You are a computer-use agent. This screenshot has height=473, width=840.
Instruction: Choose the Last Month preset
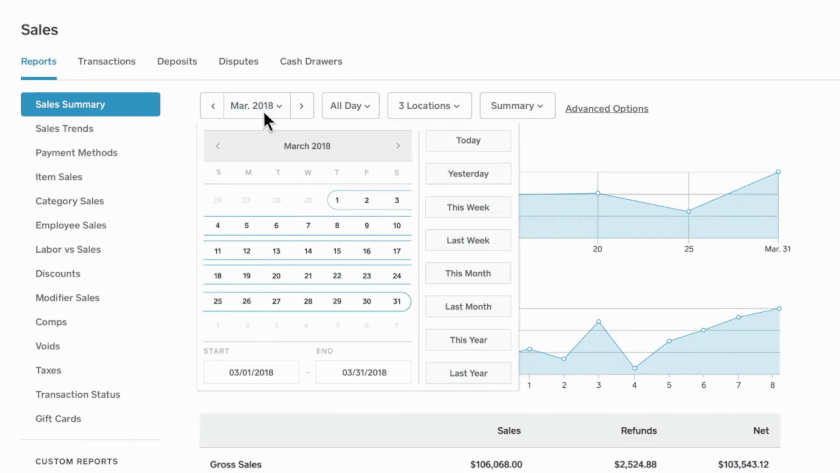coord(468,306)
